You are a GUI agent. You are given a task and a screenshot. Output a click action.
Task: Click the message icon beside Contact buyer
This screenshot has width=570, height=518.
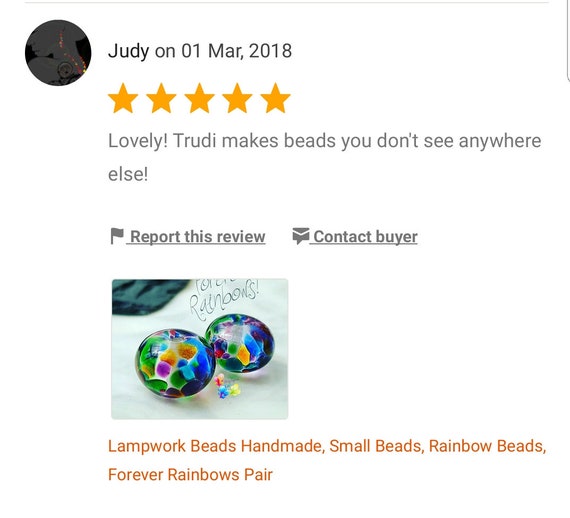(x=301, y=236)
